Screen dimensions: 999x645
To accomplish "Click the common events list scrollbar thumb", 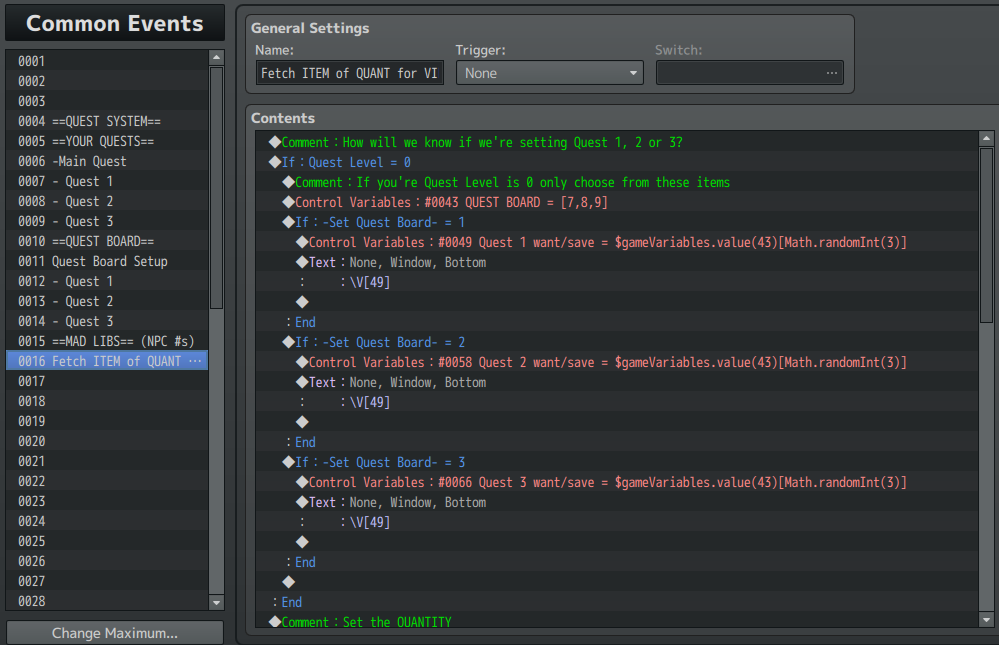I will click(x=216, y=188).
